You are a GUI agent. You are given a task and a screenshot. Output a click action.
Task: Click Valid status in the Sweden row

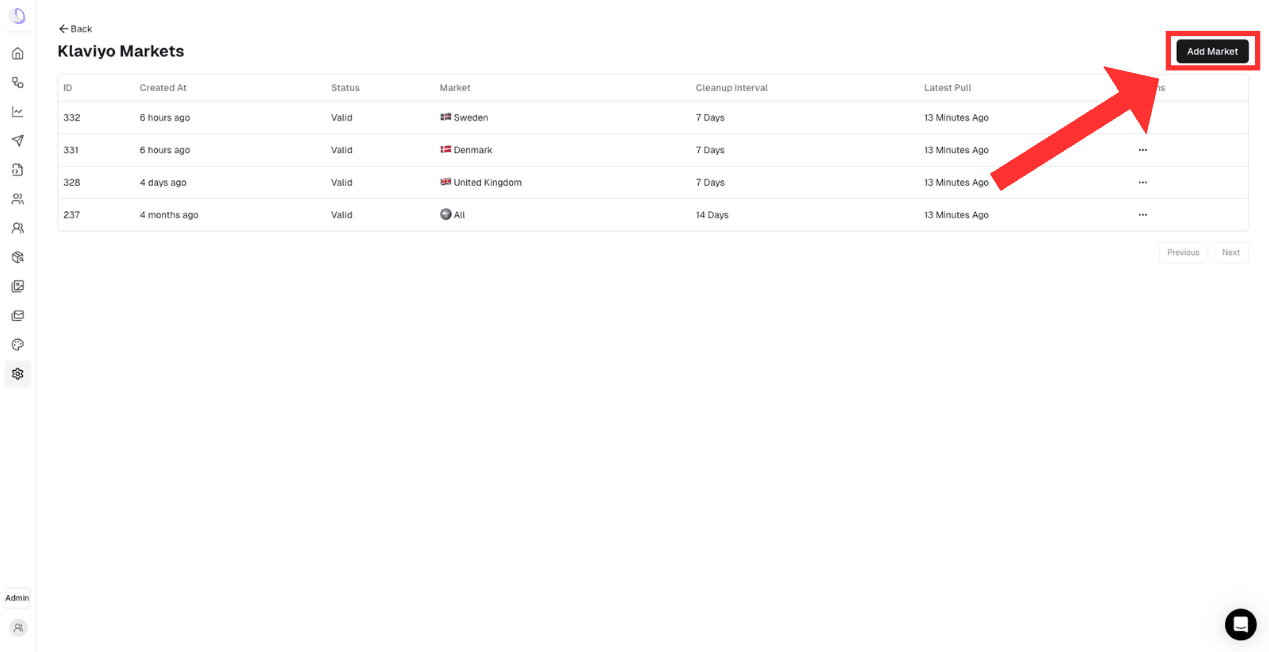point(342,118)
